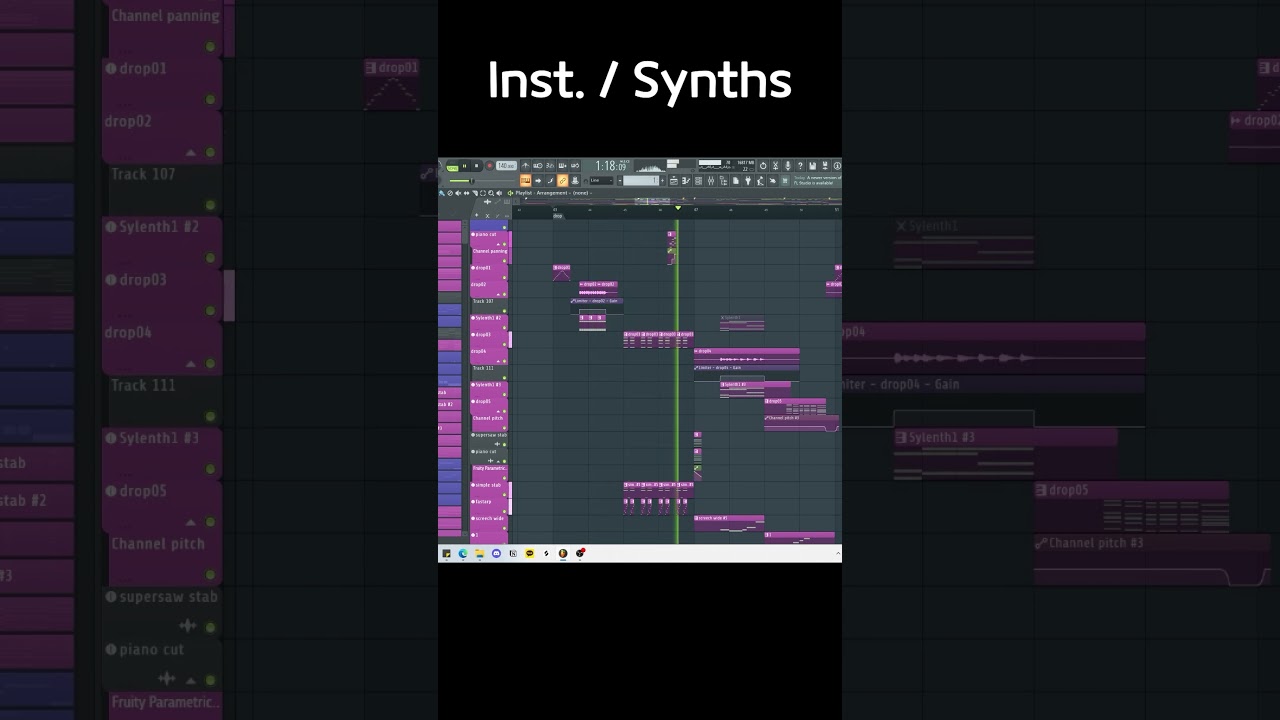Image resolution: width=1280 pixels, height=720 pixels.
Task: Open the piano roll view icon
Action: click(x=686, y=180)
